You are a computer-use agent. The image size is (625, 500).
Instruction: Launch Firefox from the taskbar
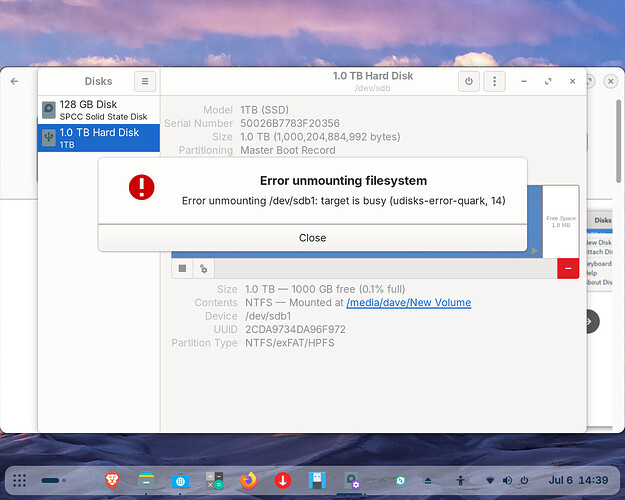248,480
